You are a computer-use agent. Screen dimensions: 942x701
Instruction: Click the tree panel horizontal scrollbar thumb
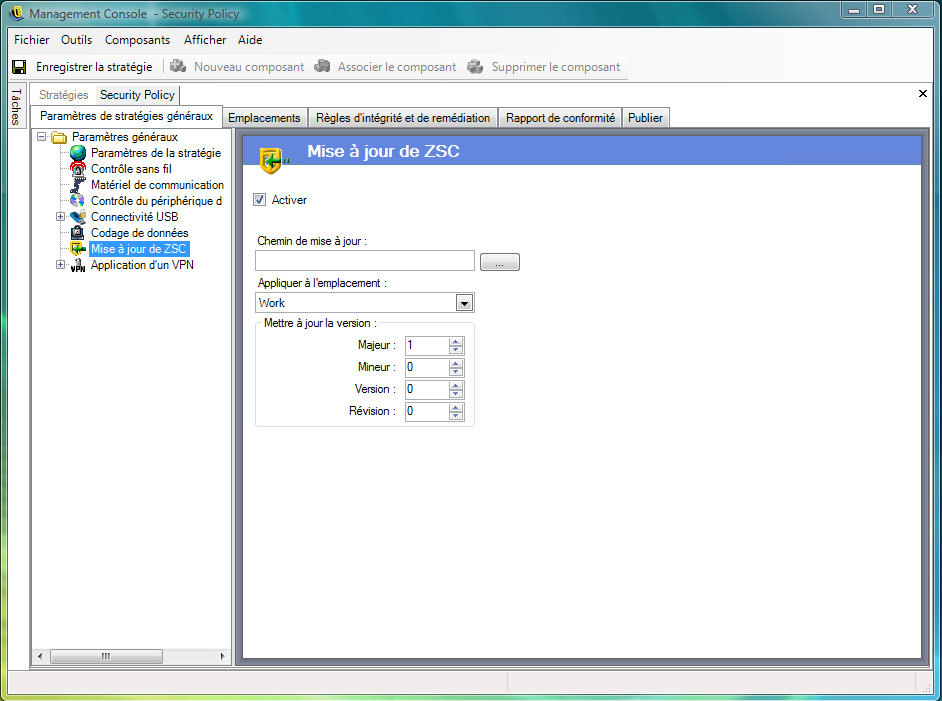tap(105, 656)
